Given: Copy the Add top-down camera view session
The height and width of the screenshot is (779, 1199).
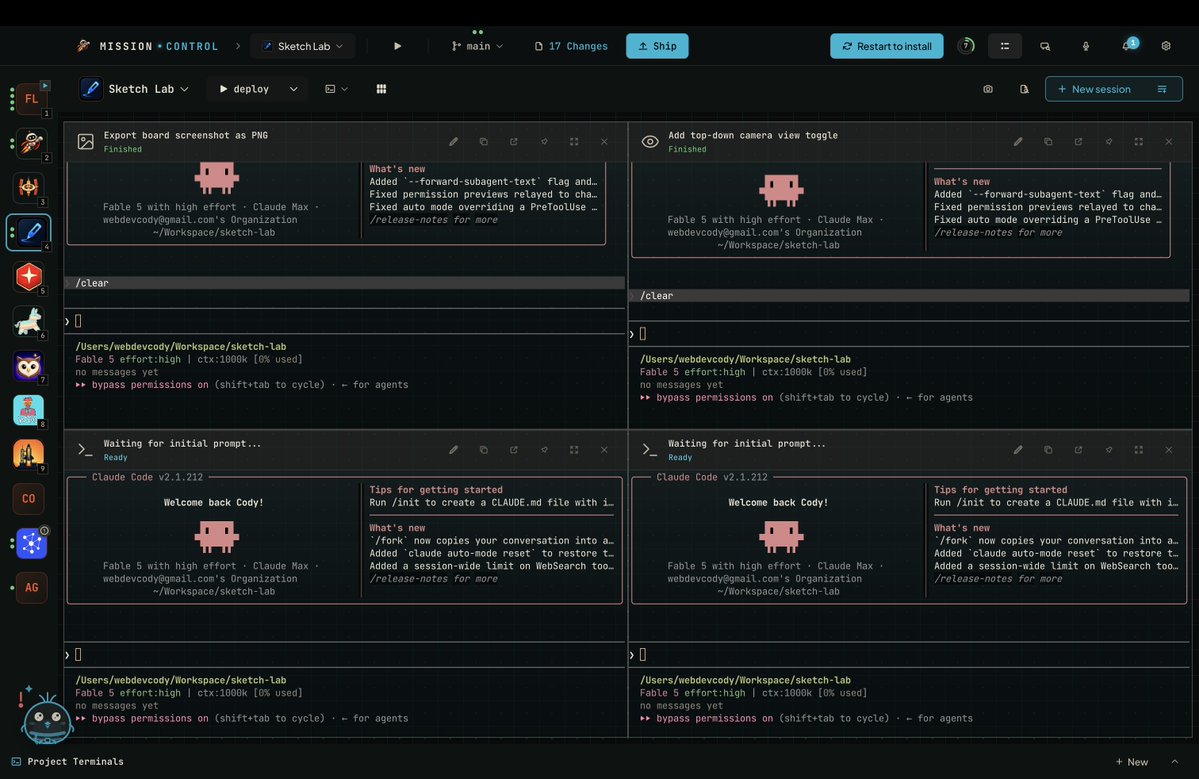Looking at the screenshot, I should tap(1048, 141).
